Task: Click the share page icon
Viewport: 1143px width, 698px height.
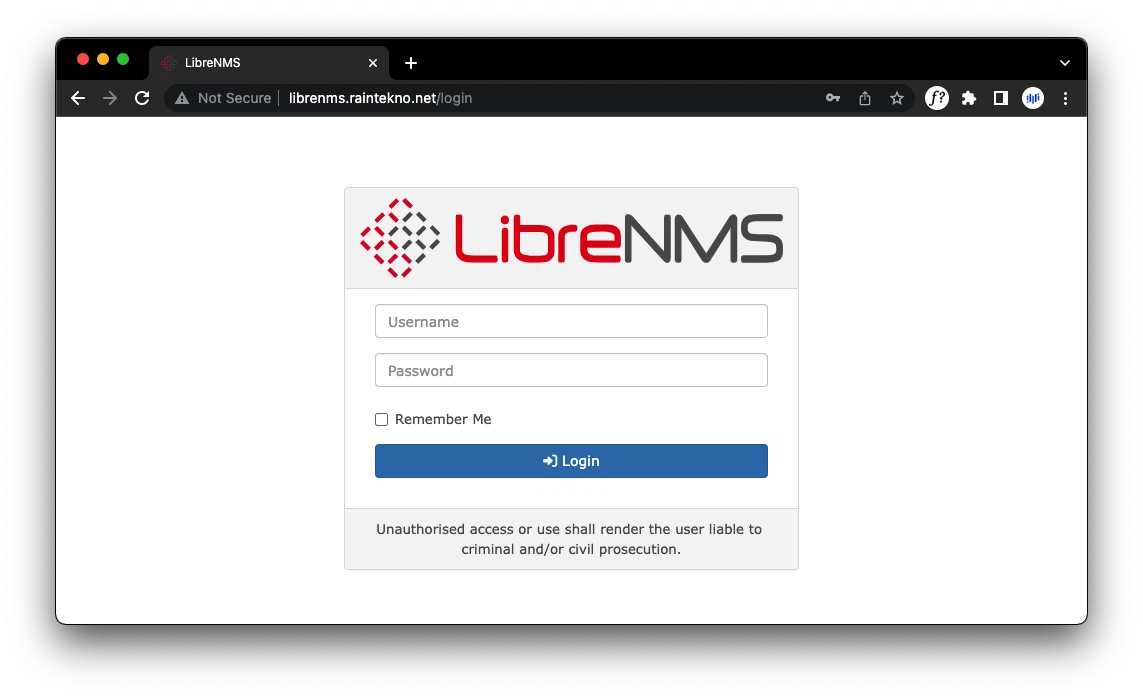Action: (x=865, y=98)
